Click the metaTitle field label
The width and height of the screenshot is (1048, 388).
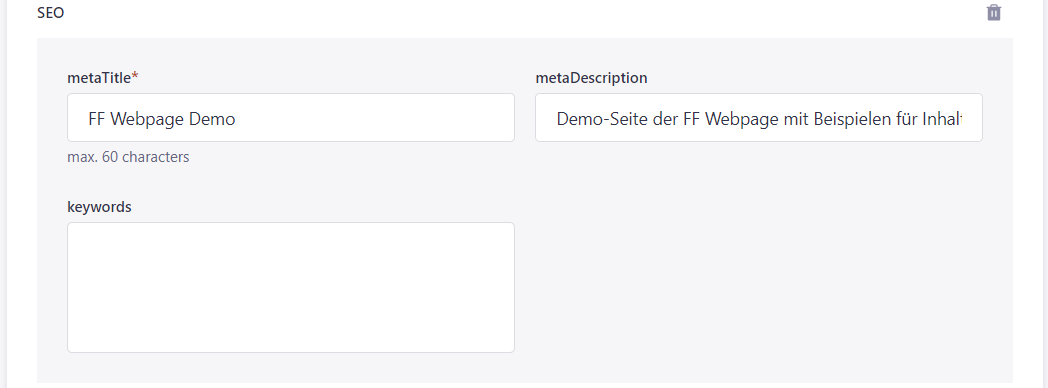pyautogui.click(x=99, y=78)
